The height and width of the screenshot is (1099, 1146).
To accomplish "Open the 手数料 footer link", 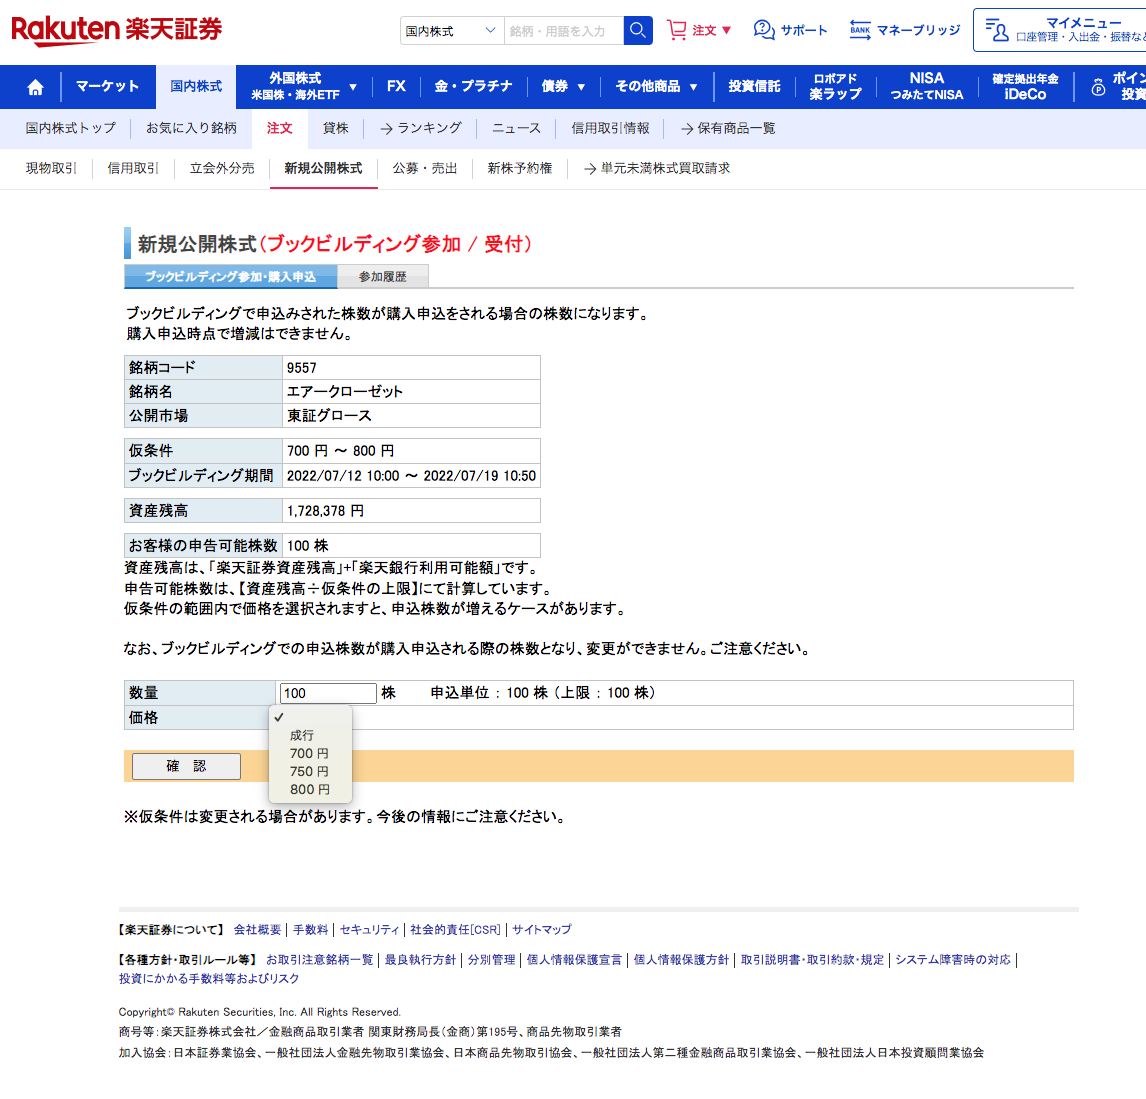I will pyautogui.click(x=310, y=929).
